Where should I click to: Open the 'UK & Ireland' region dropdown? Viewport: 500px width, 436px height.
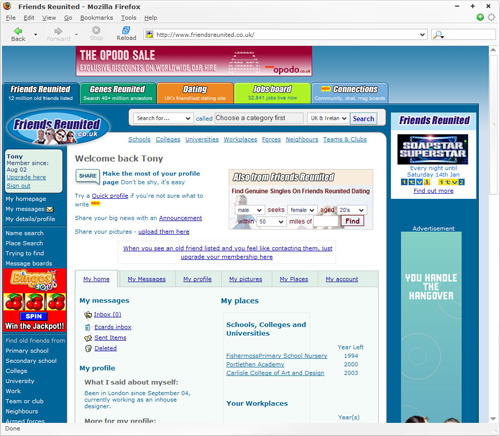pos(328,118)
